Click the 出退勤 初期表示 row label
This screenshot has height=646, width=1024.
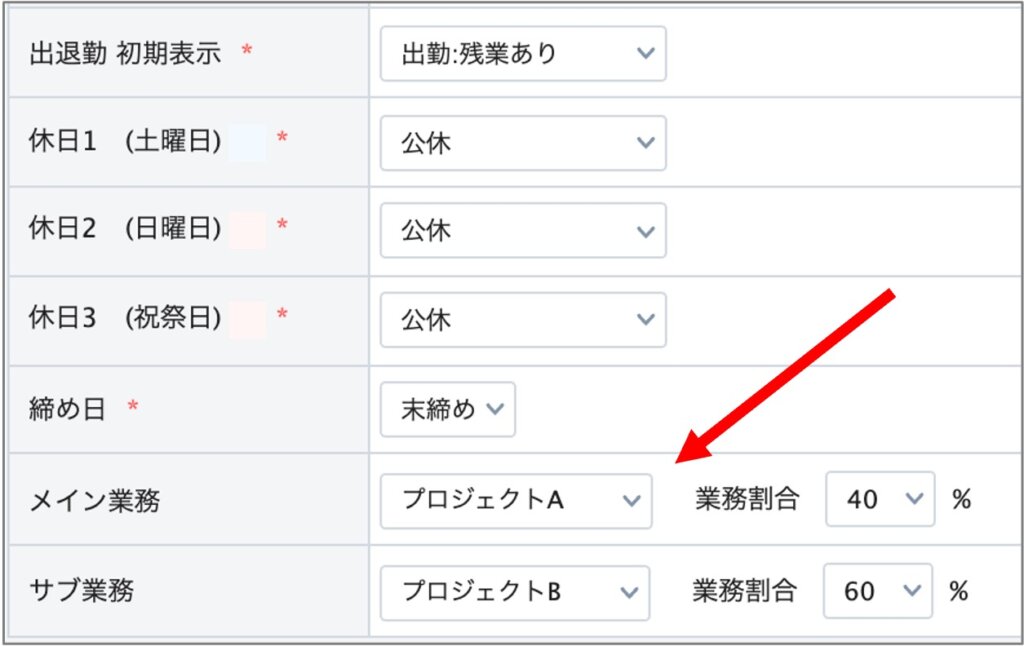pos(125,54)
